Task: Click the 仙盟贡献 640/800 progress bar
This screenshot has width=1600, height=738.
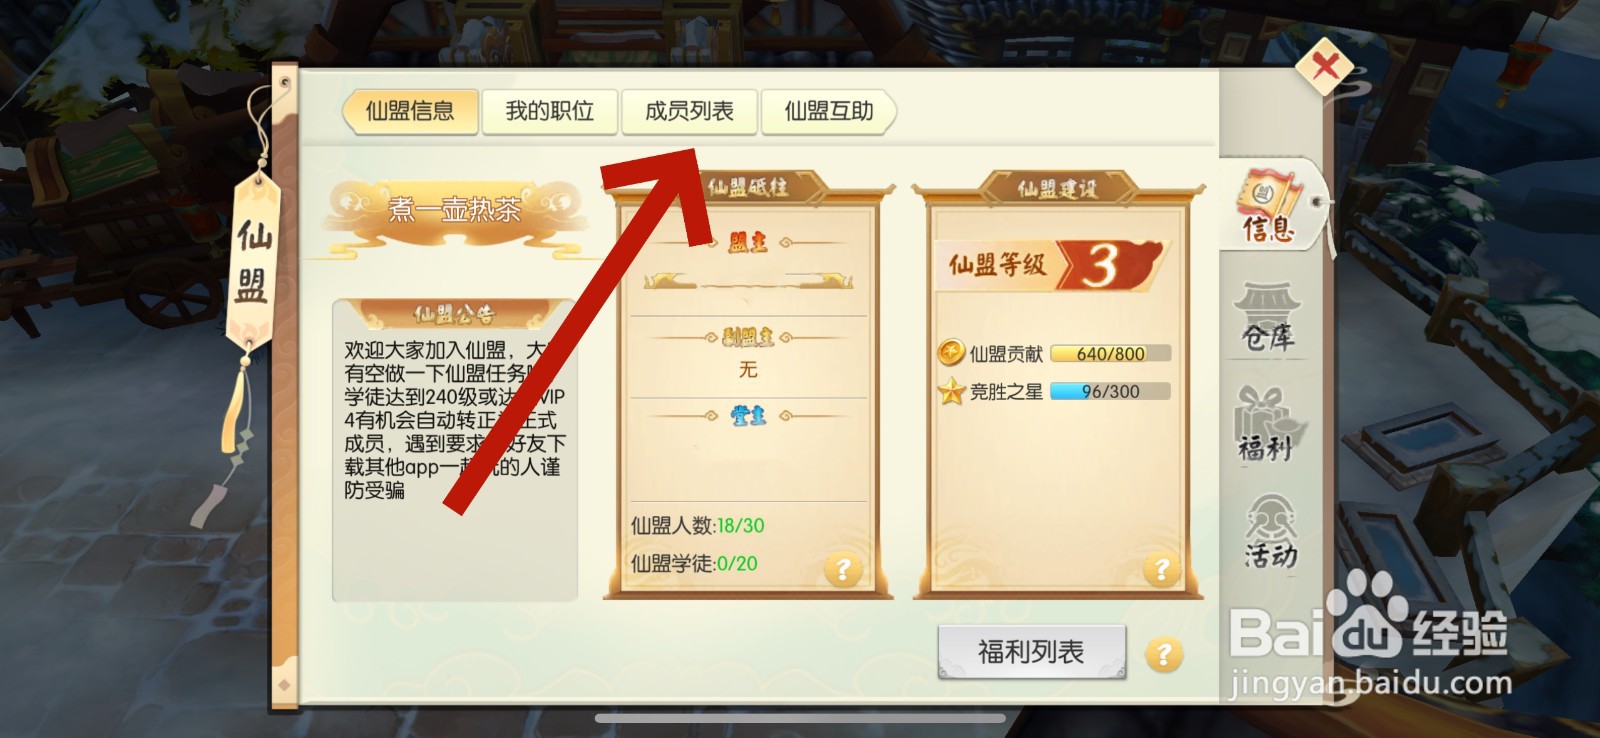Action: click(x=1110, y=354)
